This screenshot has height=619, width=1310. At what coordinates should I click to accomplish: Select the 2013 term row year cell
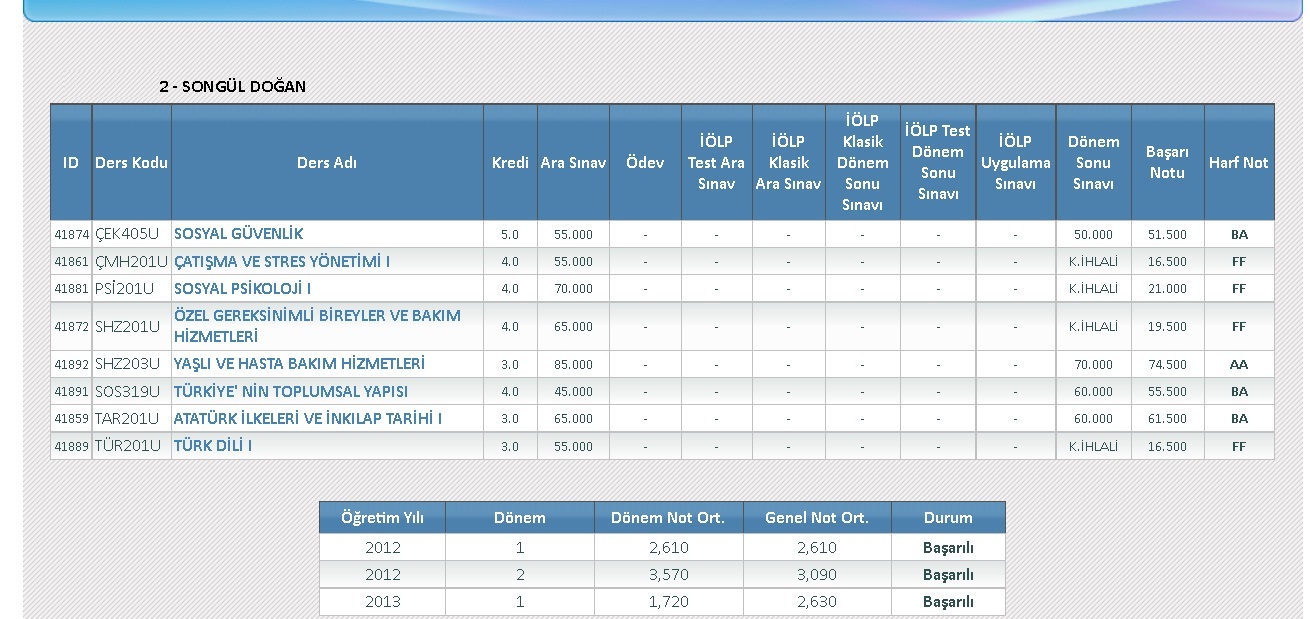(x=382, y=602)
